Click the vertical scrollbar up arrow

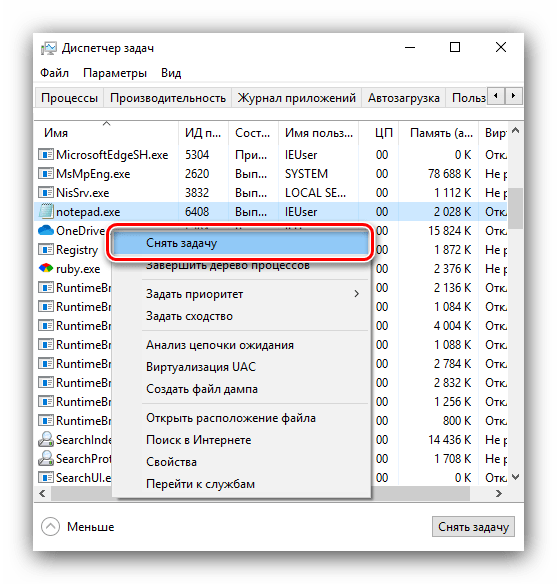click(516, 130)
